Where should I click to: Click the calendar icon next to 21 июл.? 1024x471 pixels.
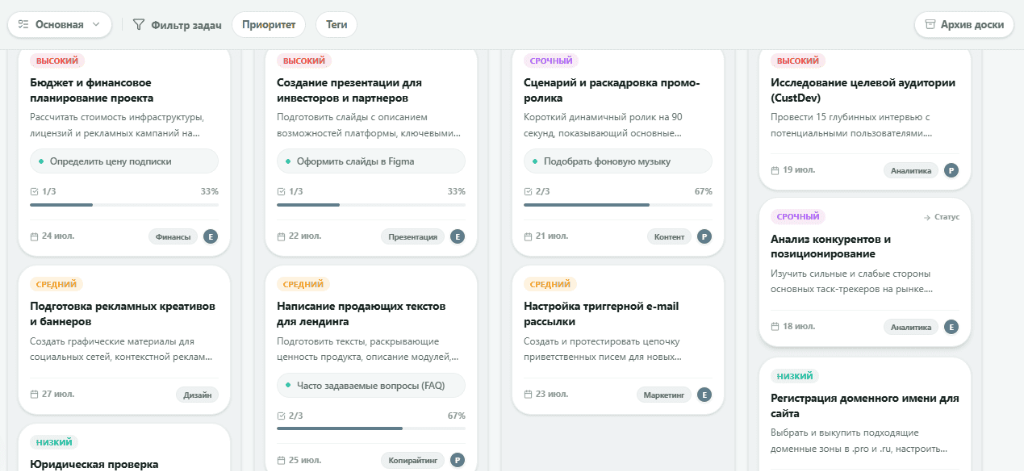click(528, 236)
